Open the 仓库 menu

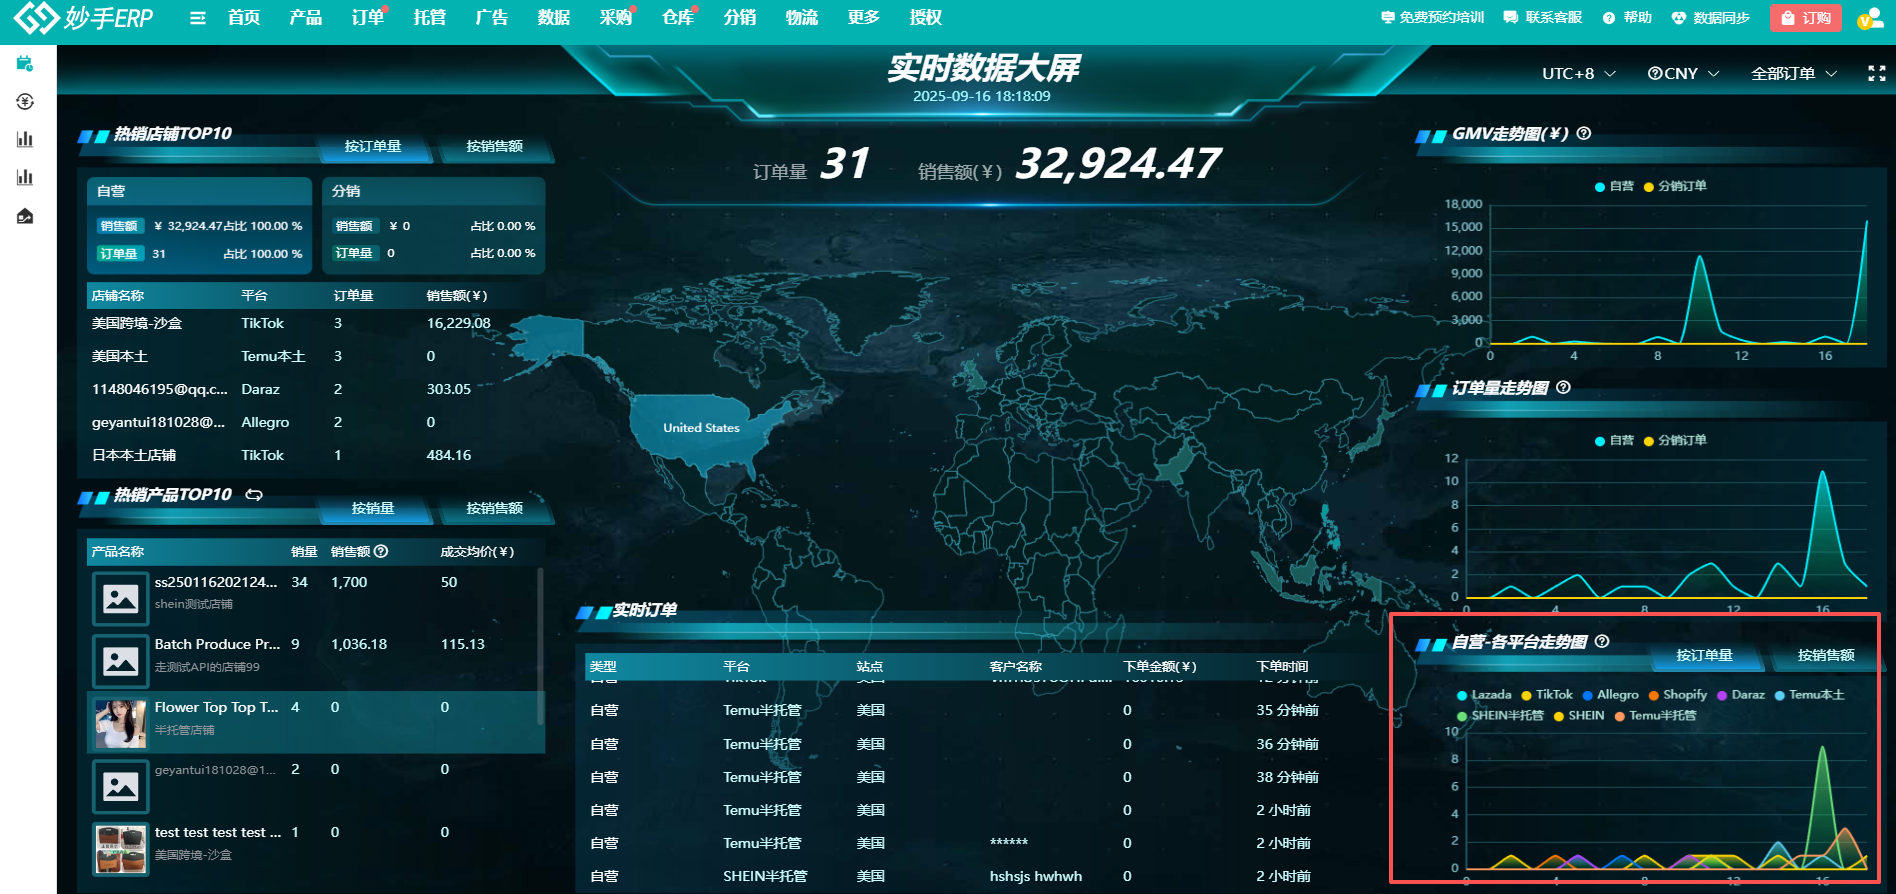(x=678, y=18)
